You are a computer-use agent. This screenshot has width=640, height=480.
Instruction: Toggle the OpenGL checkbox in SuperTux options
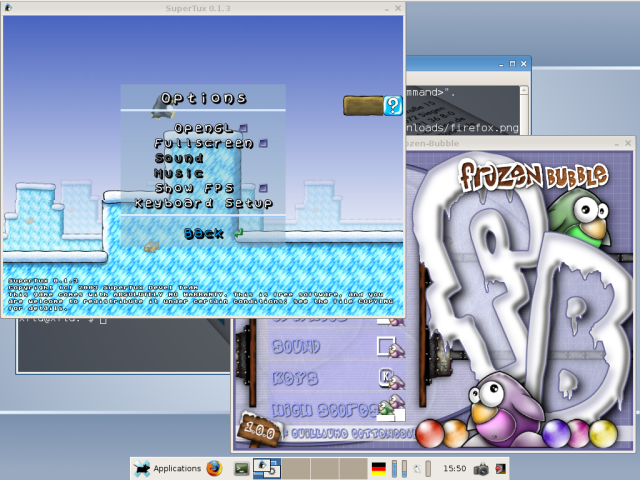point(243,128)
